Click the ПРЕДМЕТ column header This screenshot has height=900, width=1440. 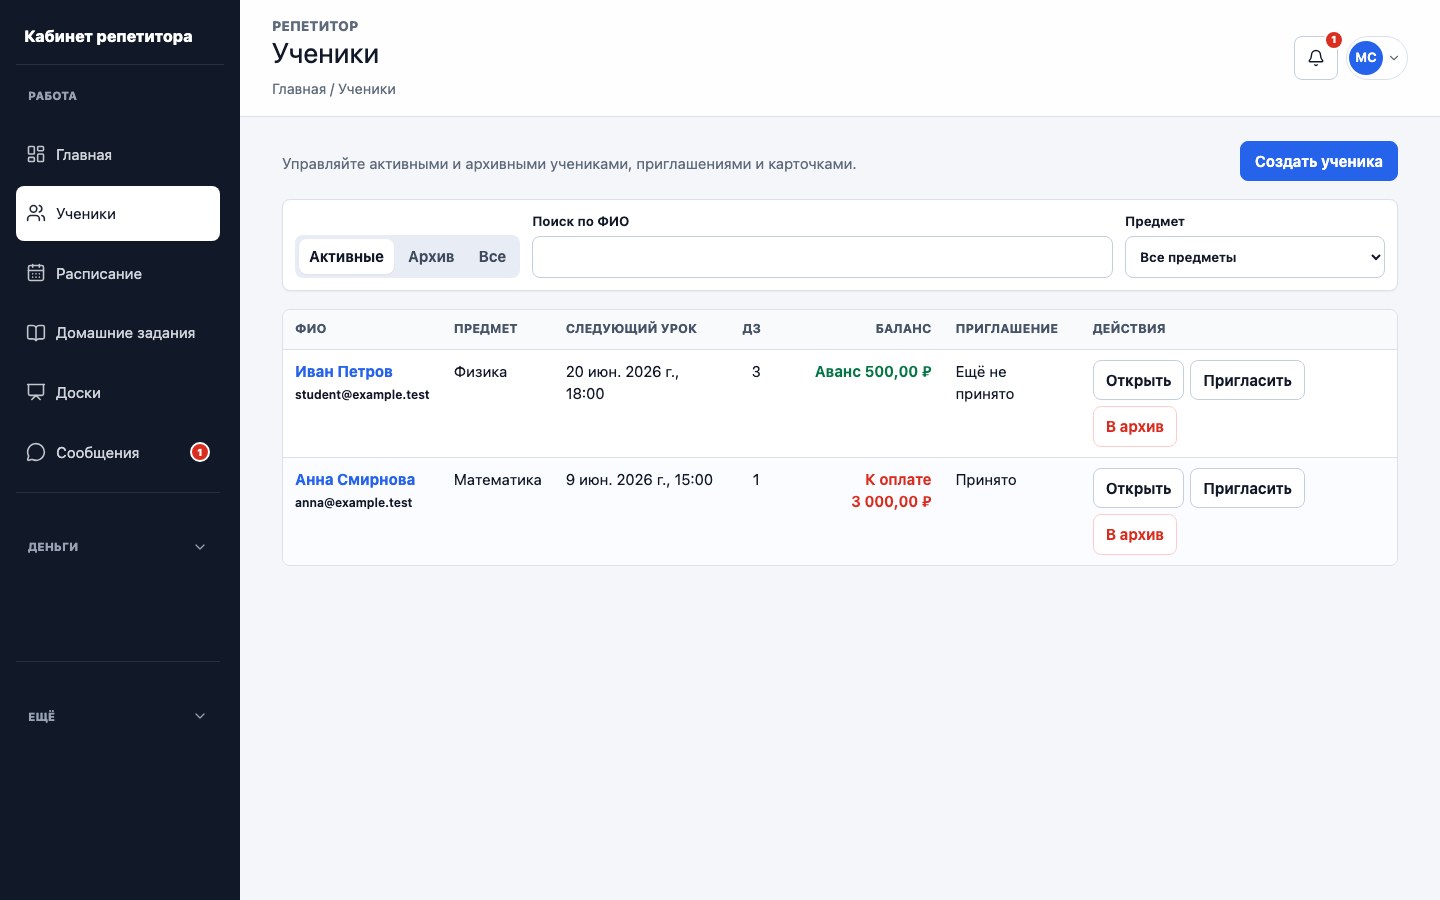485,328
